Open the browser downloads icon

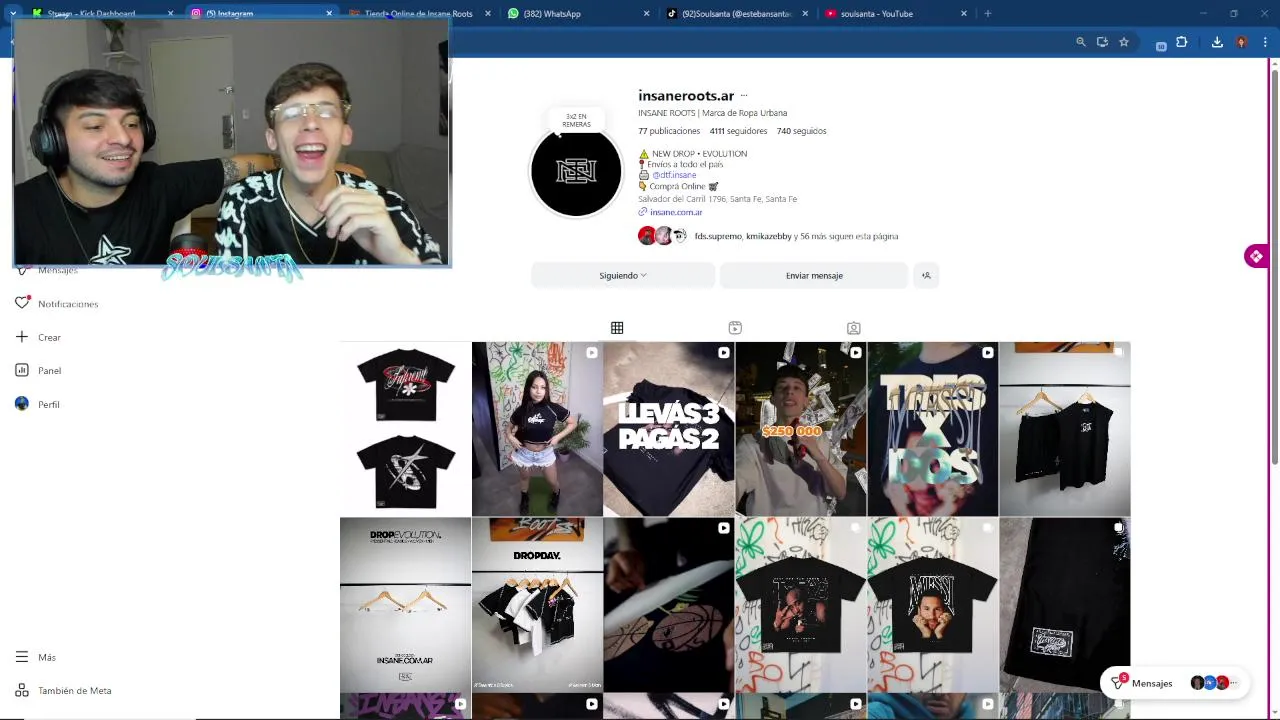(x=1217, y=42)
